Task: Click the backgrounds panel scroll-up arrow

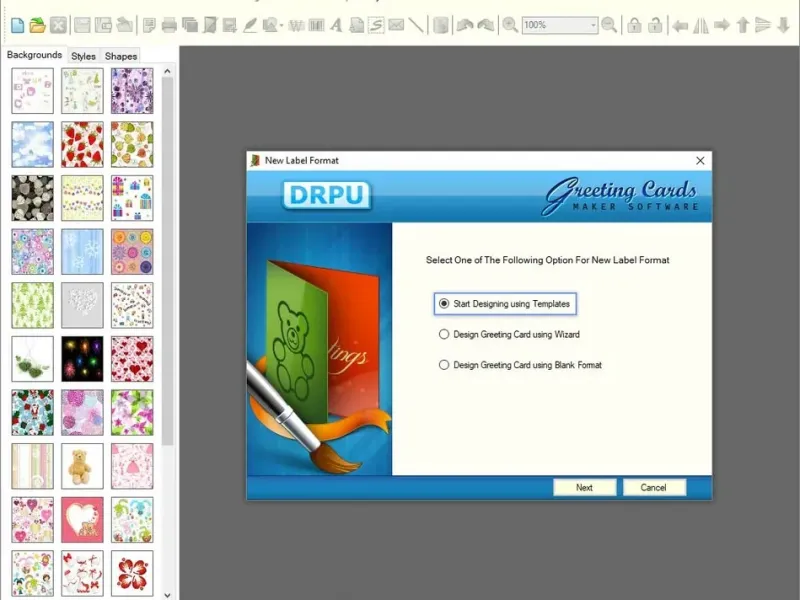Action: point(167,71)
